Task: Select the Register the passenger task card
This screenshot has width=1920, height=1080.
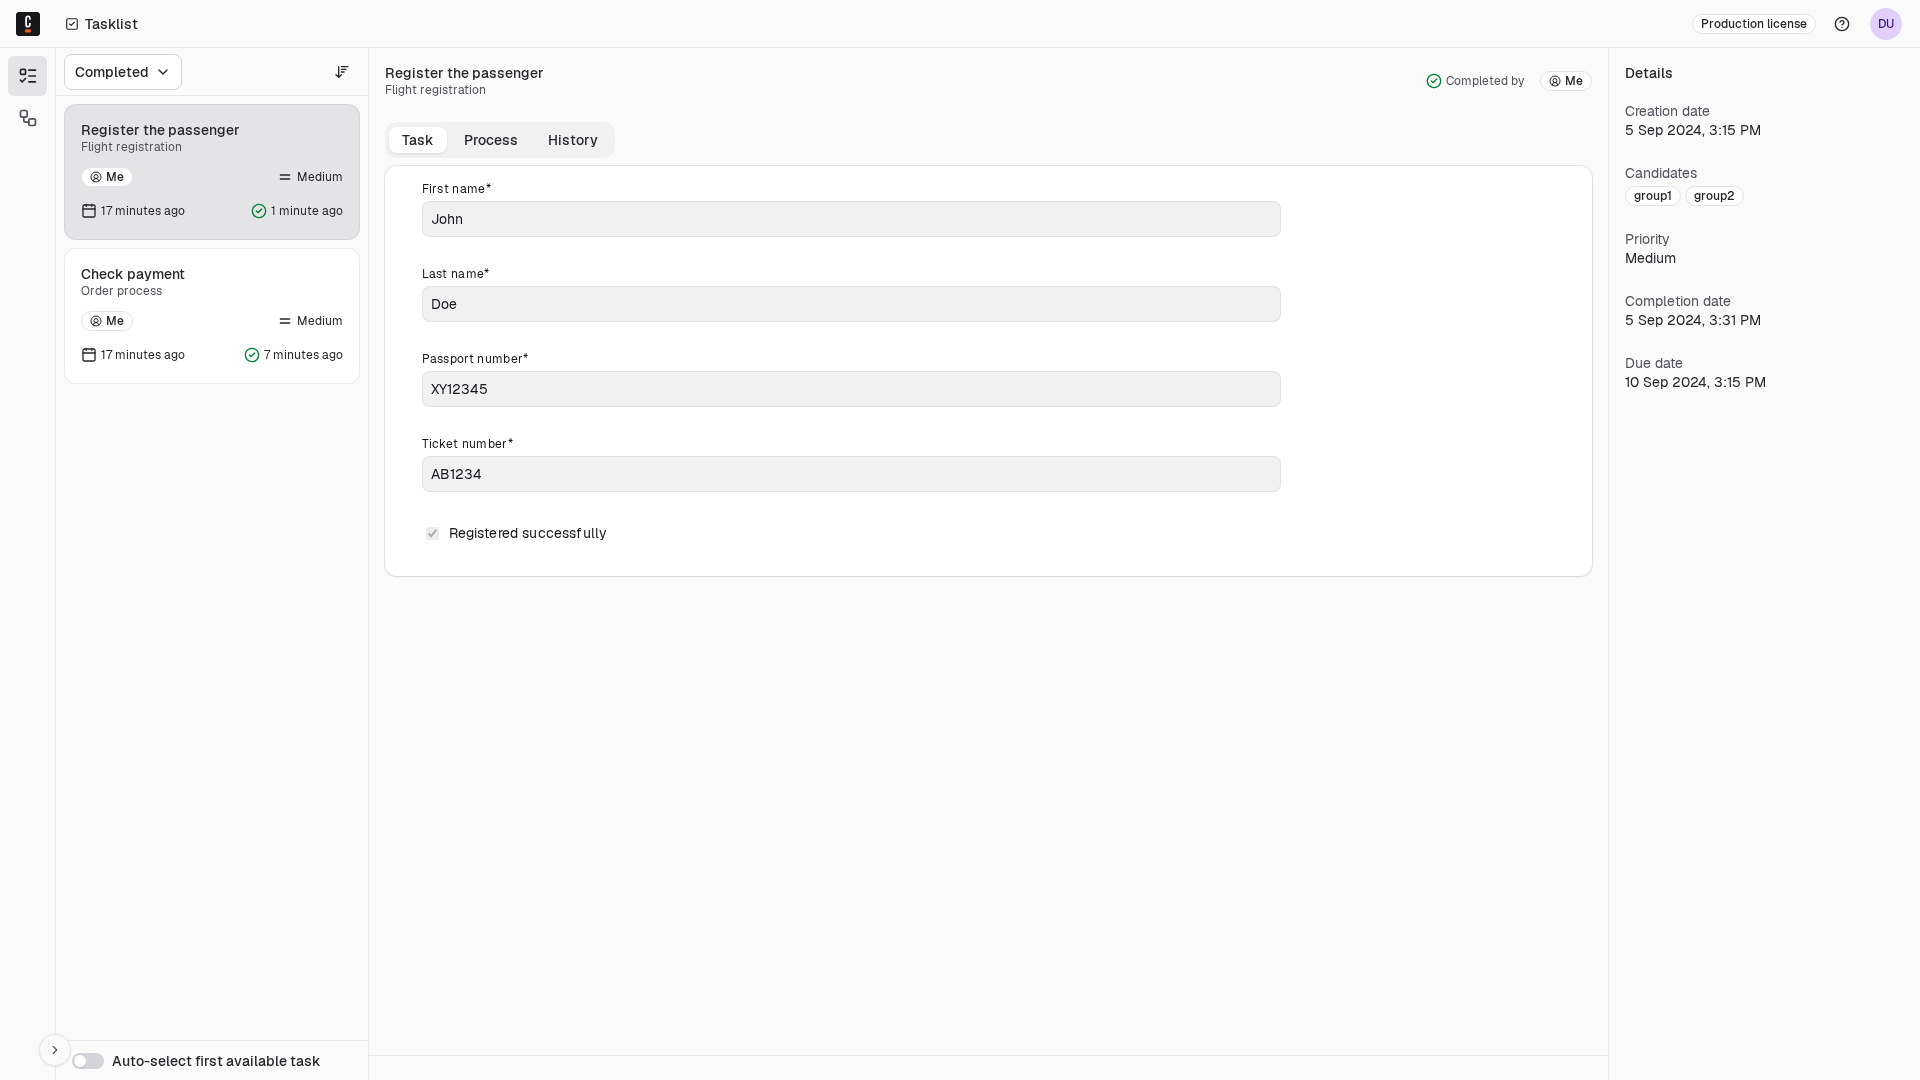Action: click(212, 172)
